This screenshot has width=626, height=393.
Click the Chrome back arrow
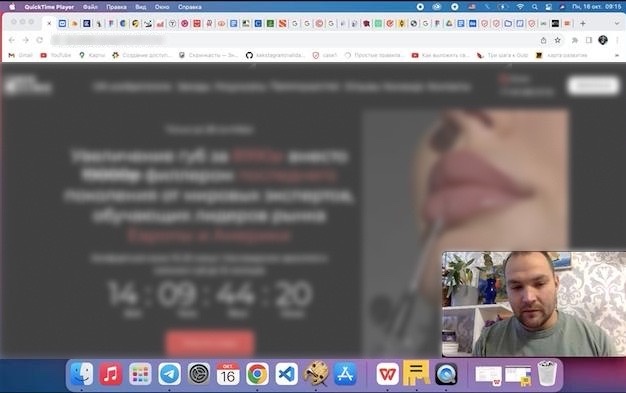[x=12, y=40]
